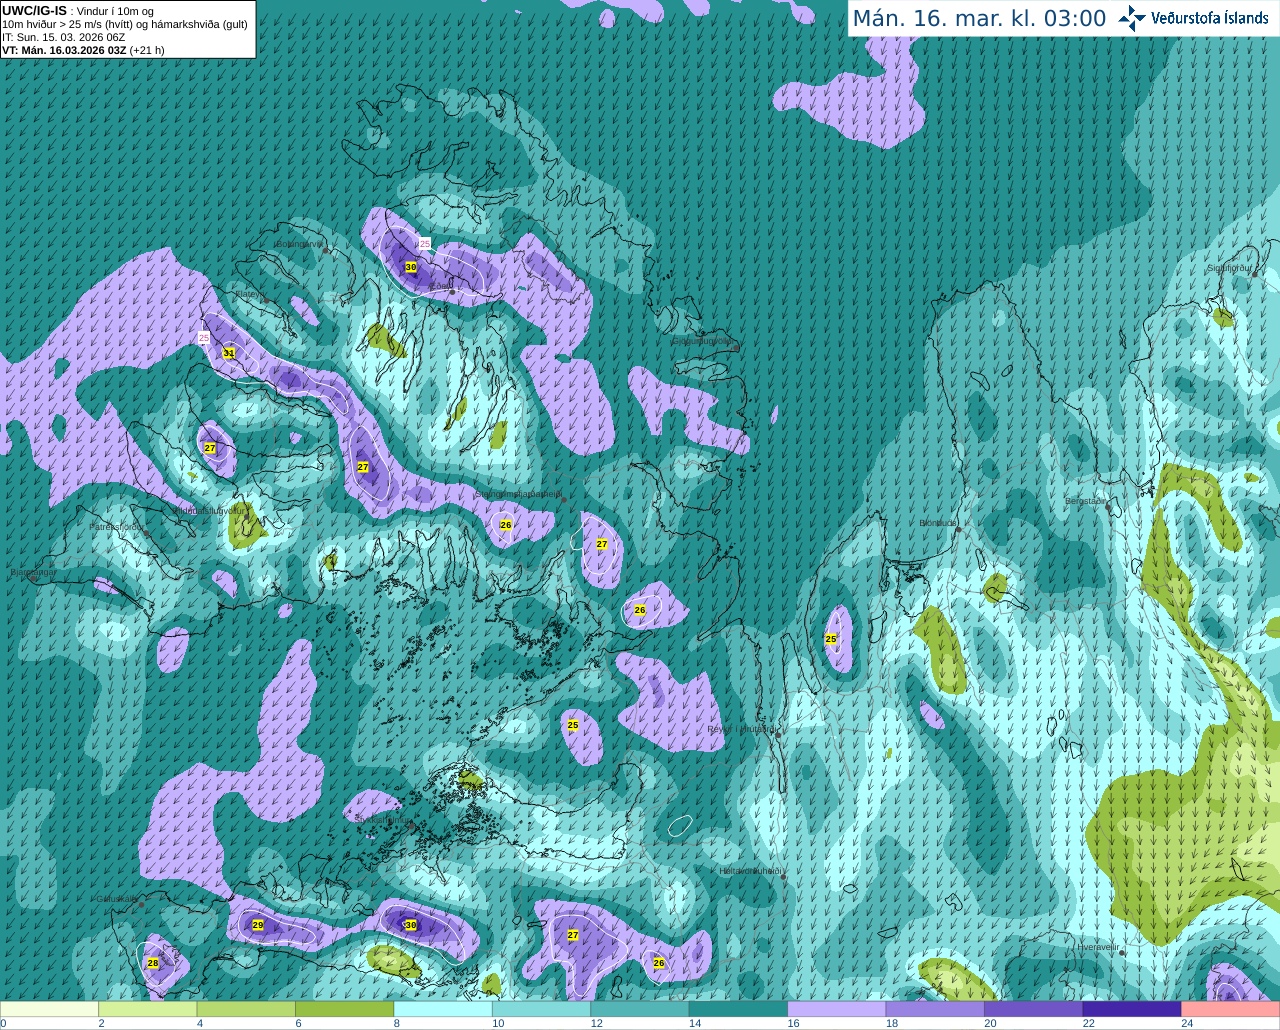Click the 27 gust label above Bíldudalsflugvöllur
The height and width of the screenshot is (1030, 1280).
coord(210,448)
